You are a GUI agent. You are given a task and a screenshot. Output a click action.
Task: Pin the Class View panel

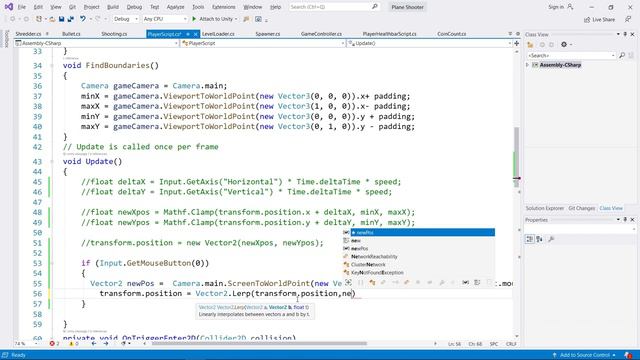pyautogui.click(x=625, y=35)
